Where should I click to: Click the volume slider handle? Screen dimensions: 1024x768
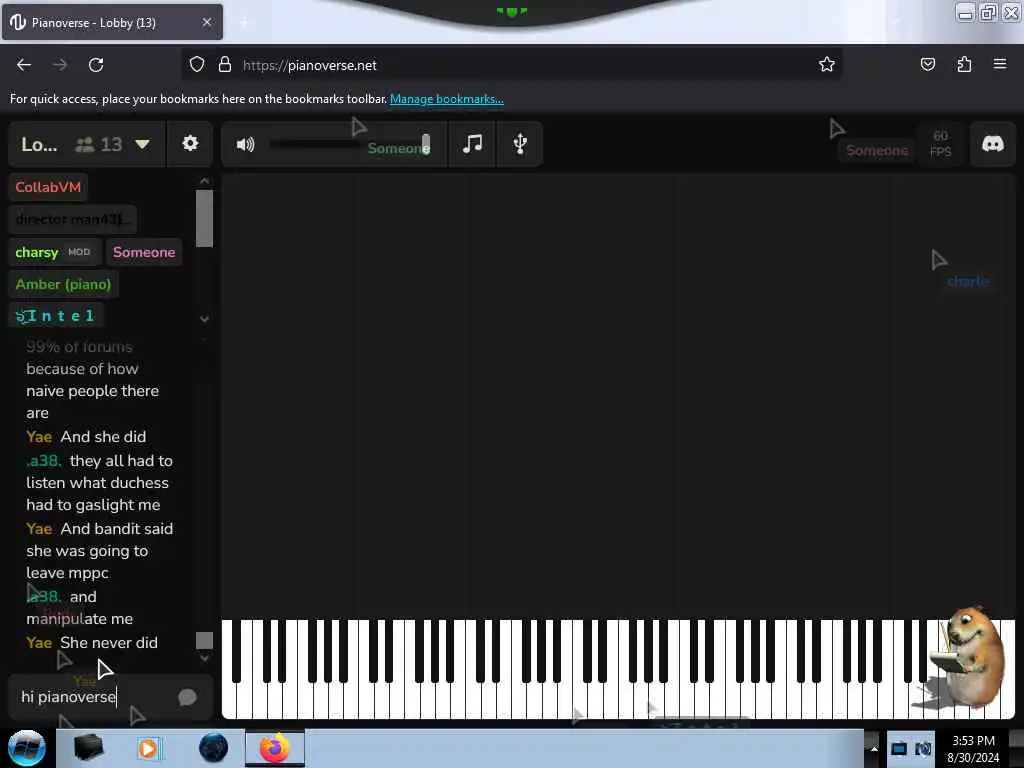(x=426, y=144)
